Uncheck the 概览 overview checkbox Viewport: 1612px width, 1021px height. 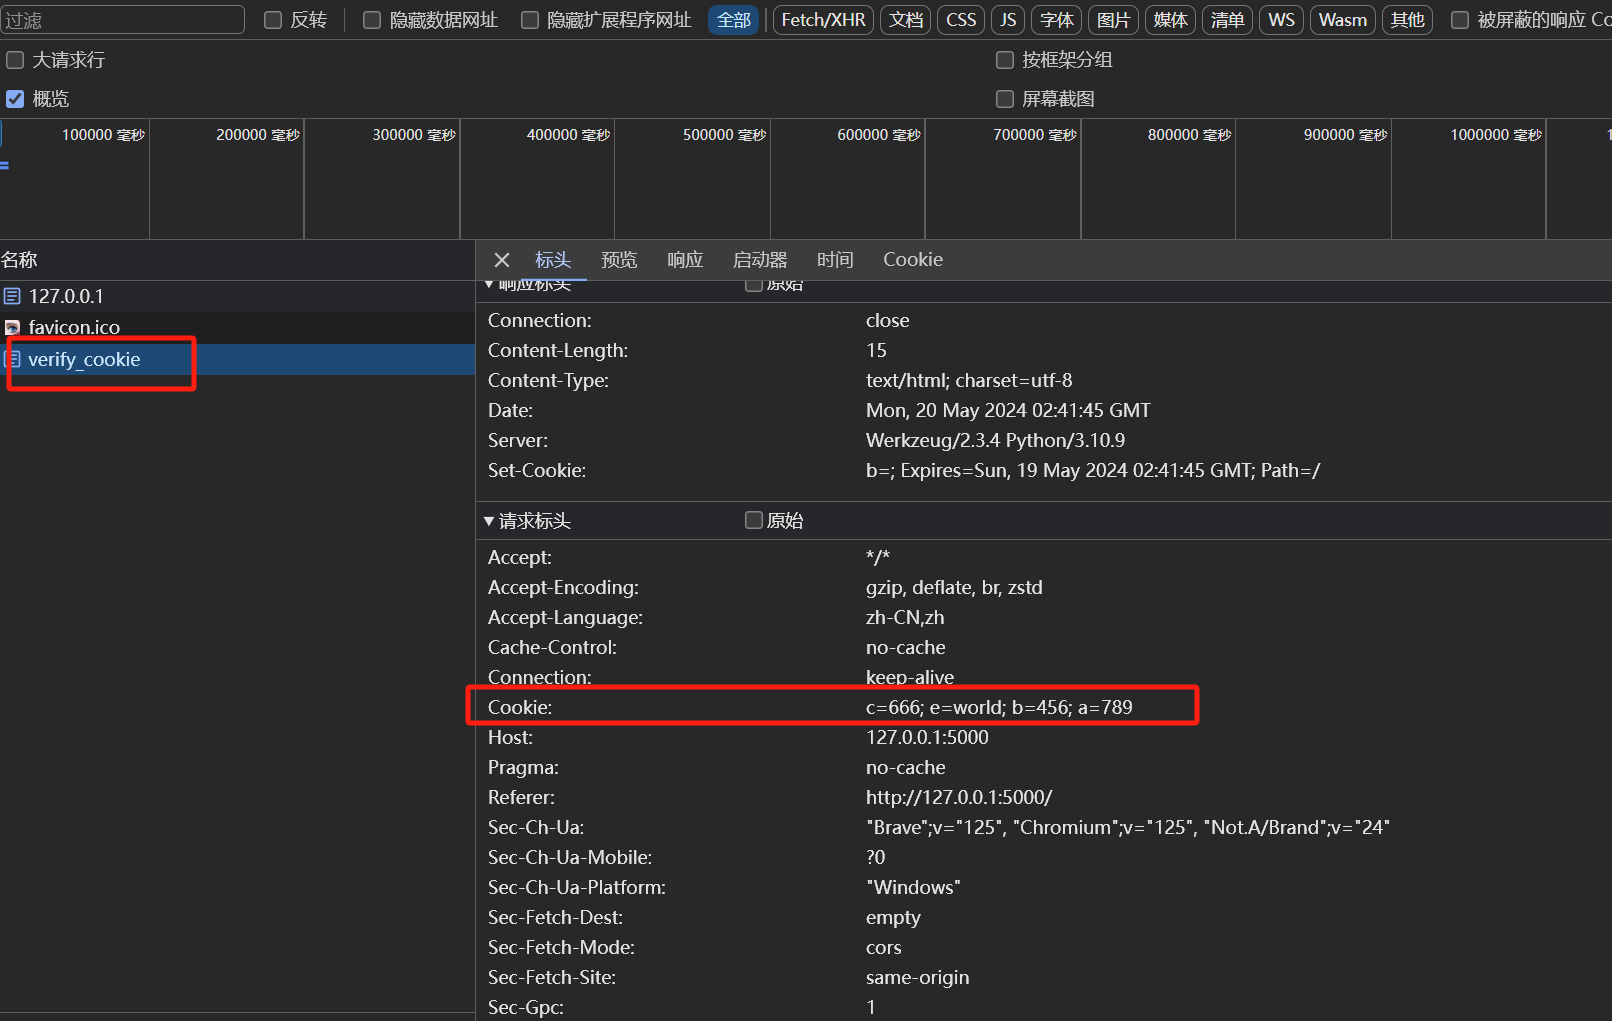[15, 99]
